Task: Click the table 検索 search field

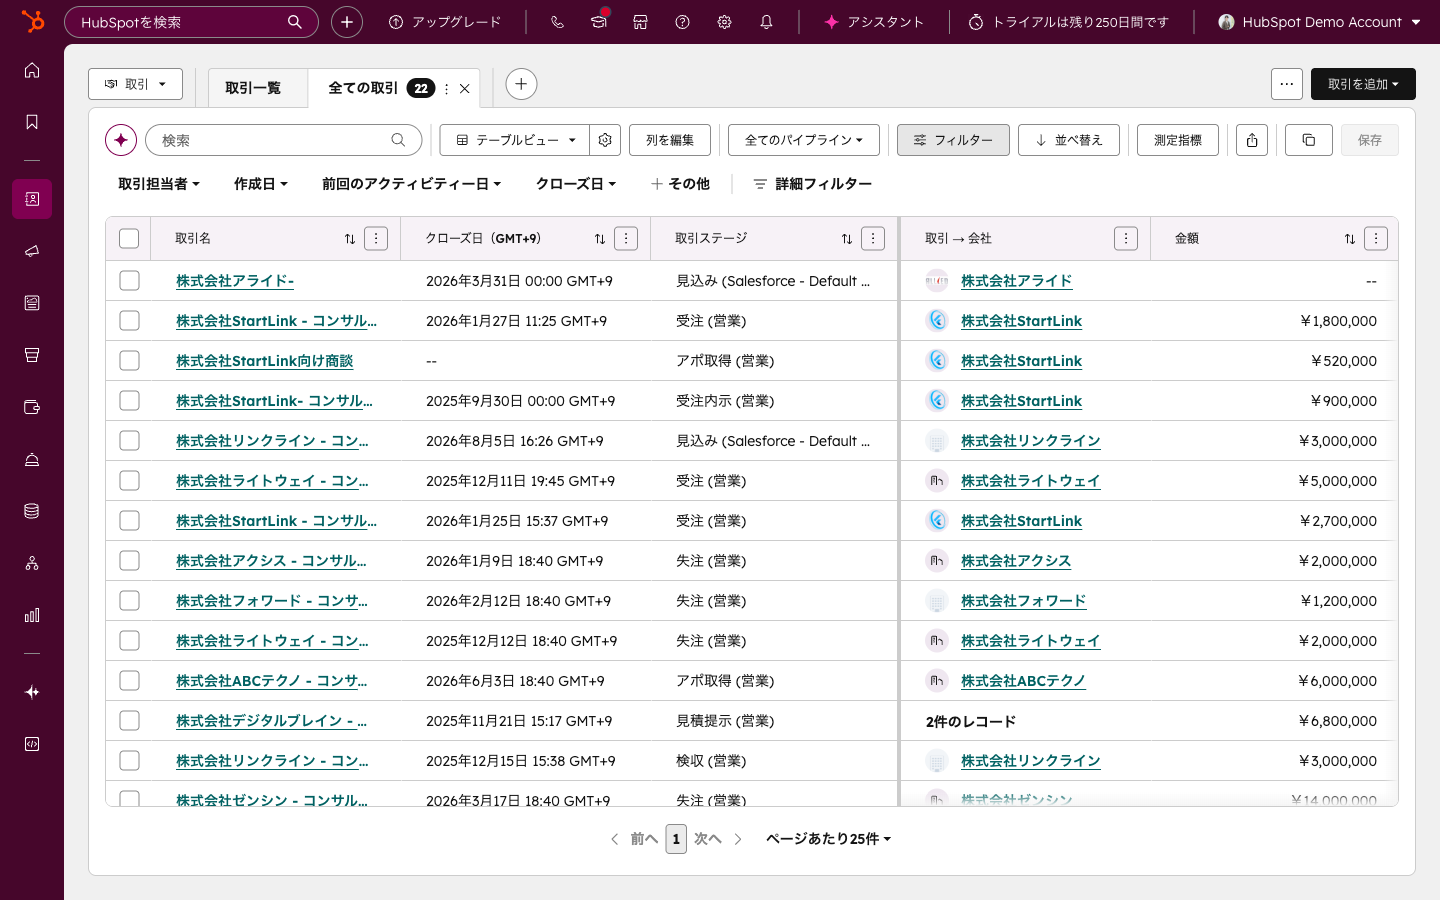Action: (x=272, y=140)
